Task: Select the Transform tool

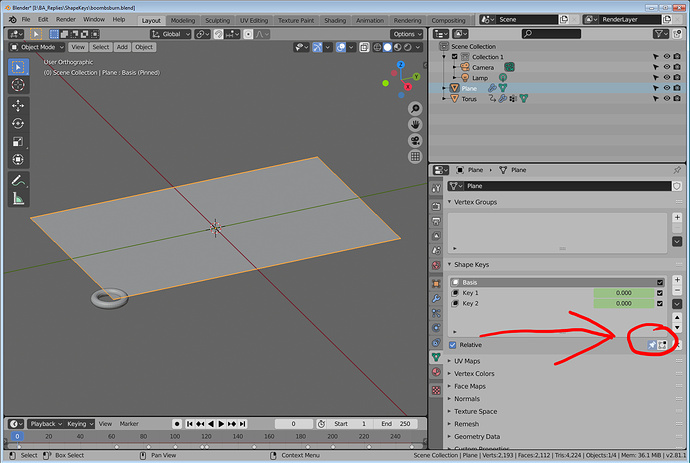Action: point(18,159)
